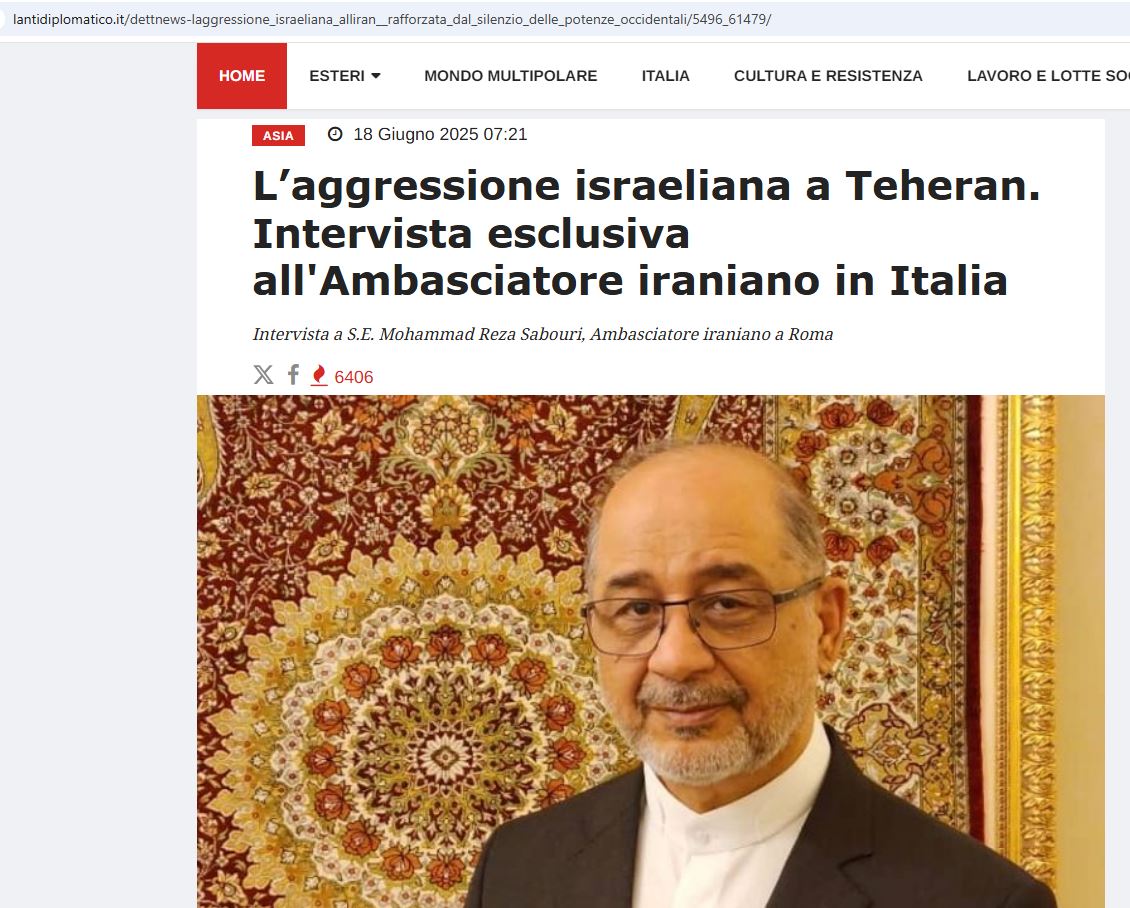The image size is (1130, 908).
Task: Open the CULTURA E RESISTENZA section
Action: [828, 76]
